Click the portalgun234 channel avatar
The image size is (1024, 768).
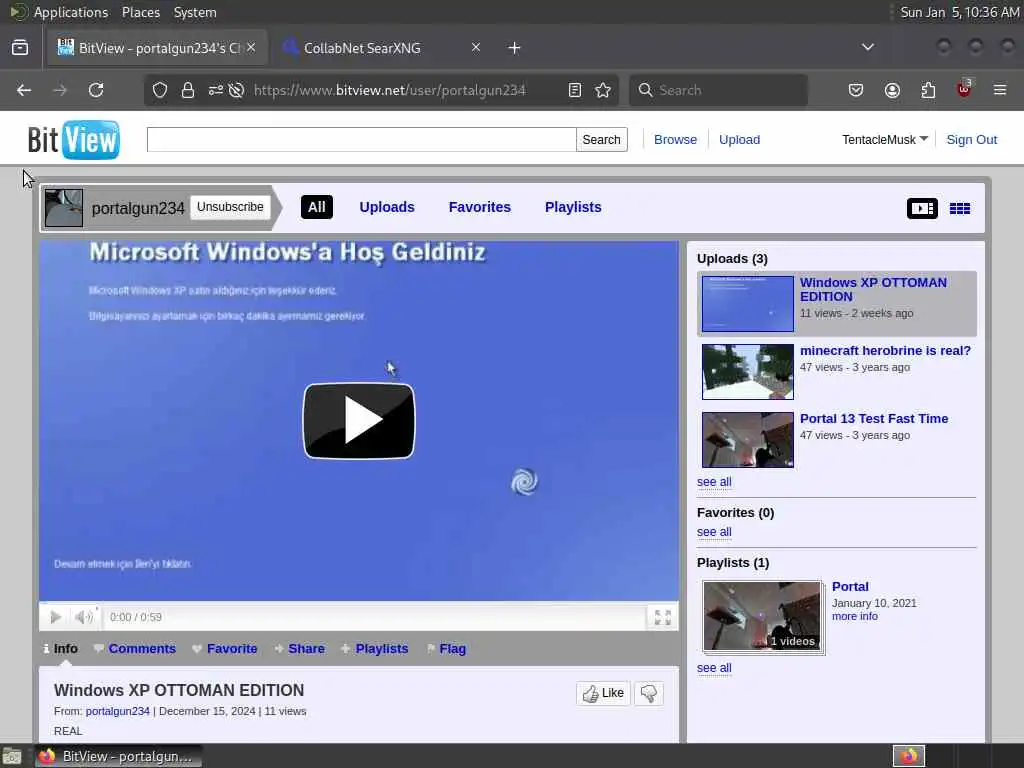click(64, 208)
